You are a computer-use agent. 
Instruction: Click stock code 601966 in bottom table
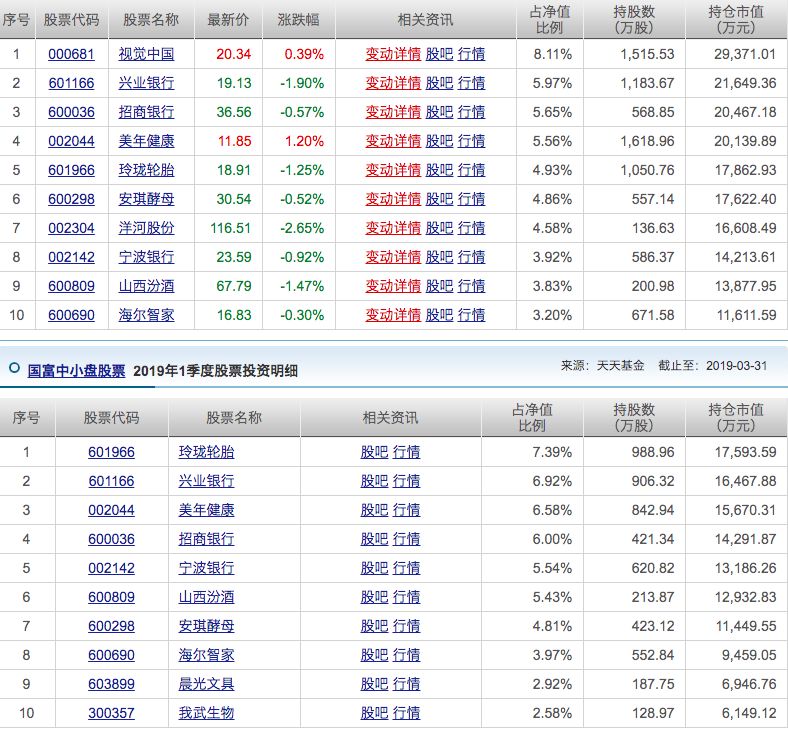(111, 452)
